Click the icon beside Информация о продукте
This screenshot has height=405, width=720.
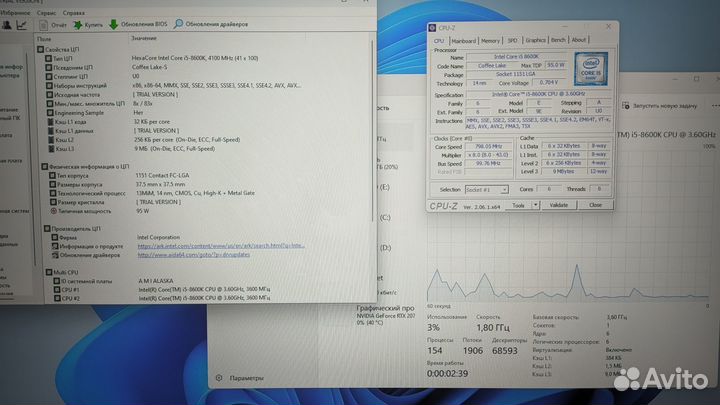click(x=55, y=246)
